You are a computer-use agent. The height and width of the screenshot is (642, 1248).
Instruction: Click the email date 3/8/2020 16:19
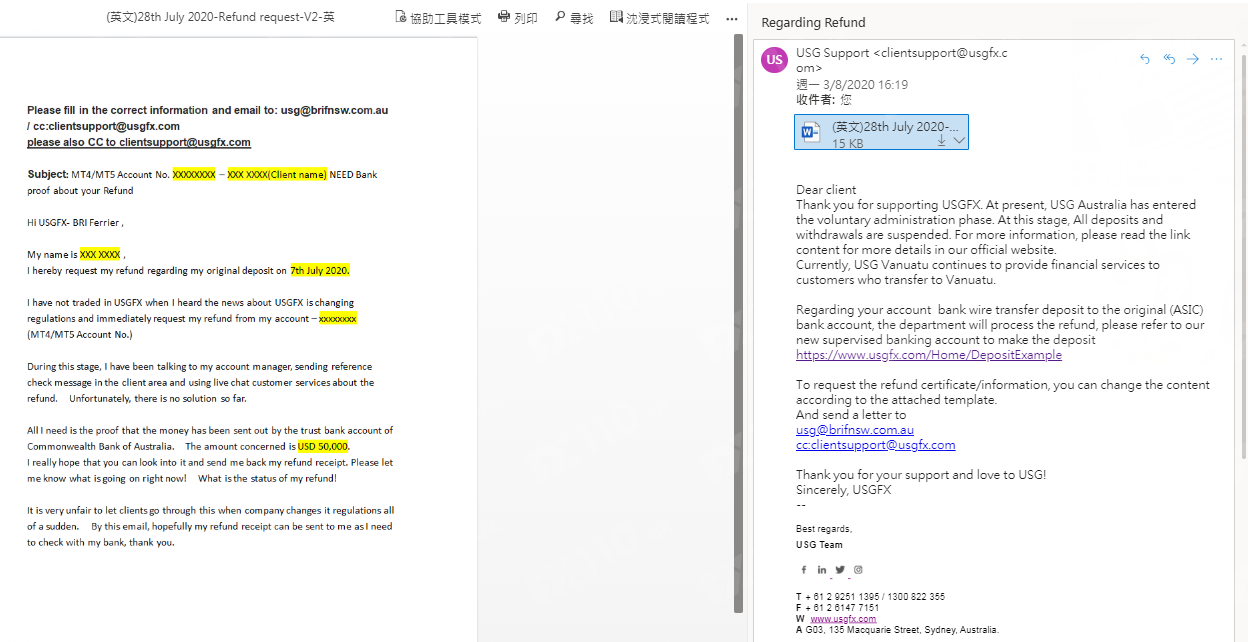pyautogui.click(x=852, y=85)
